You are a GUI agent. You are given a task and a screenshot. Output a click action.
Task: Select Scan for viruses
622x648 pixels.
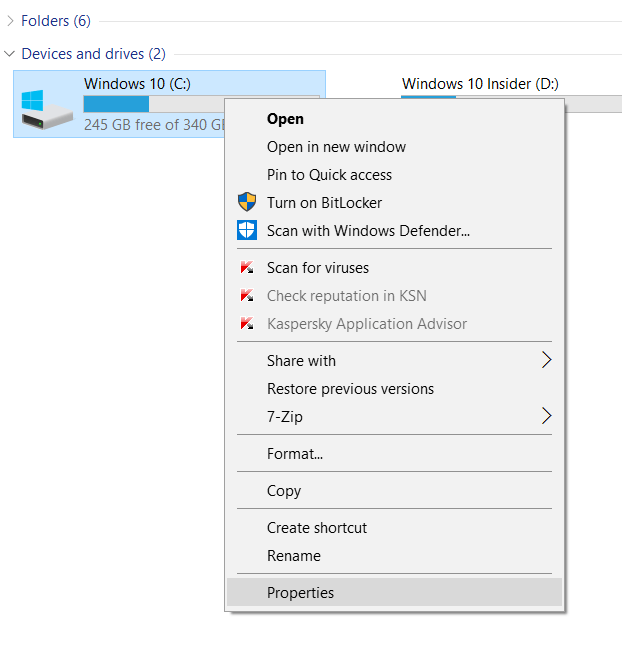tap(395, 268)
